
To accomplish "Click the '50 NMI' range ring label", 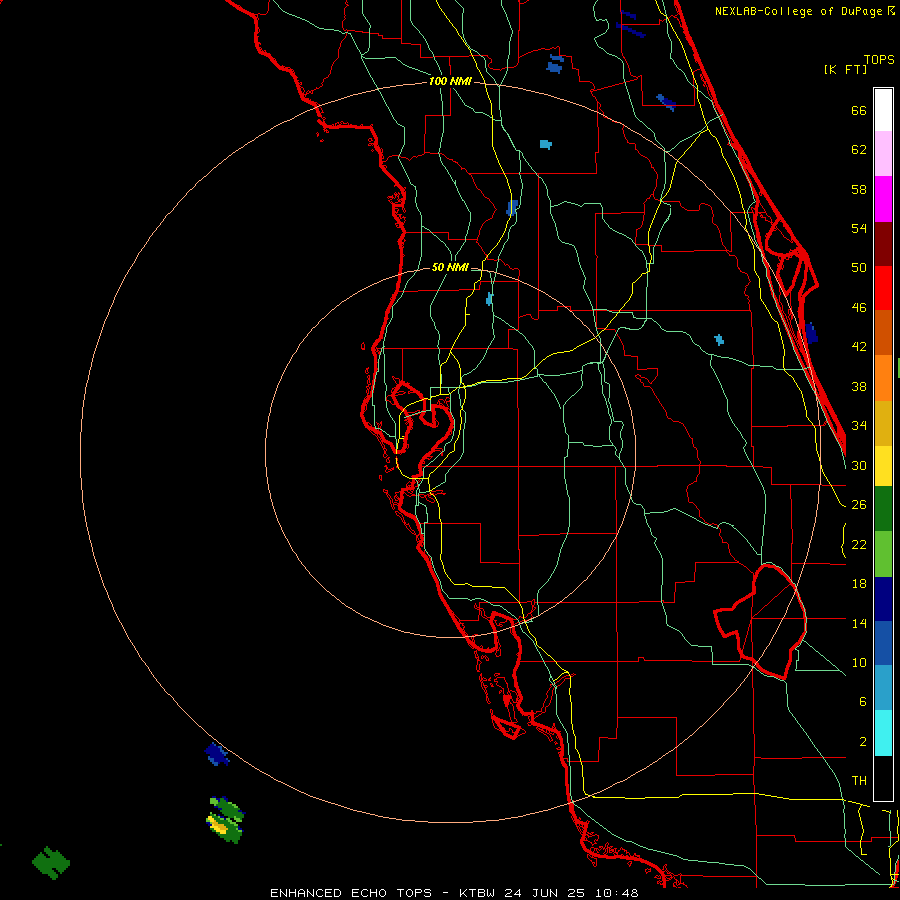I will click(x=450, y=267).
